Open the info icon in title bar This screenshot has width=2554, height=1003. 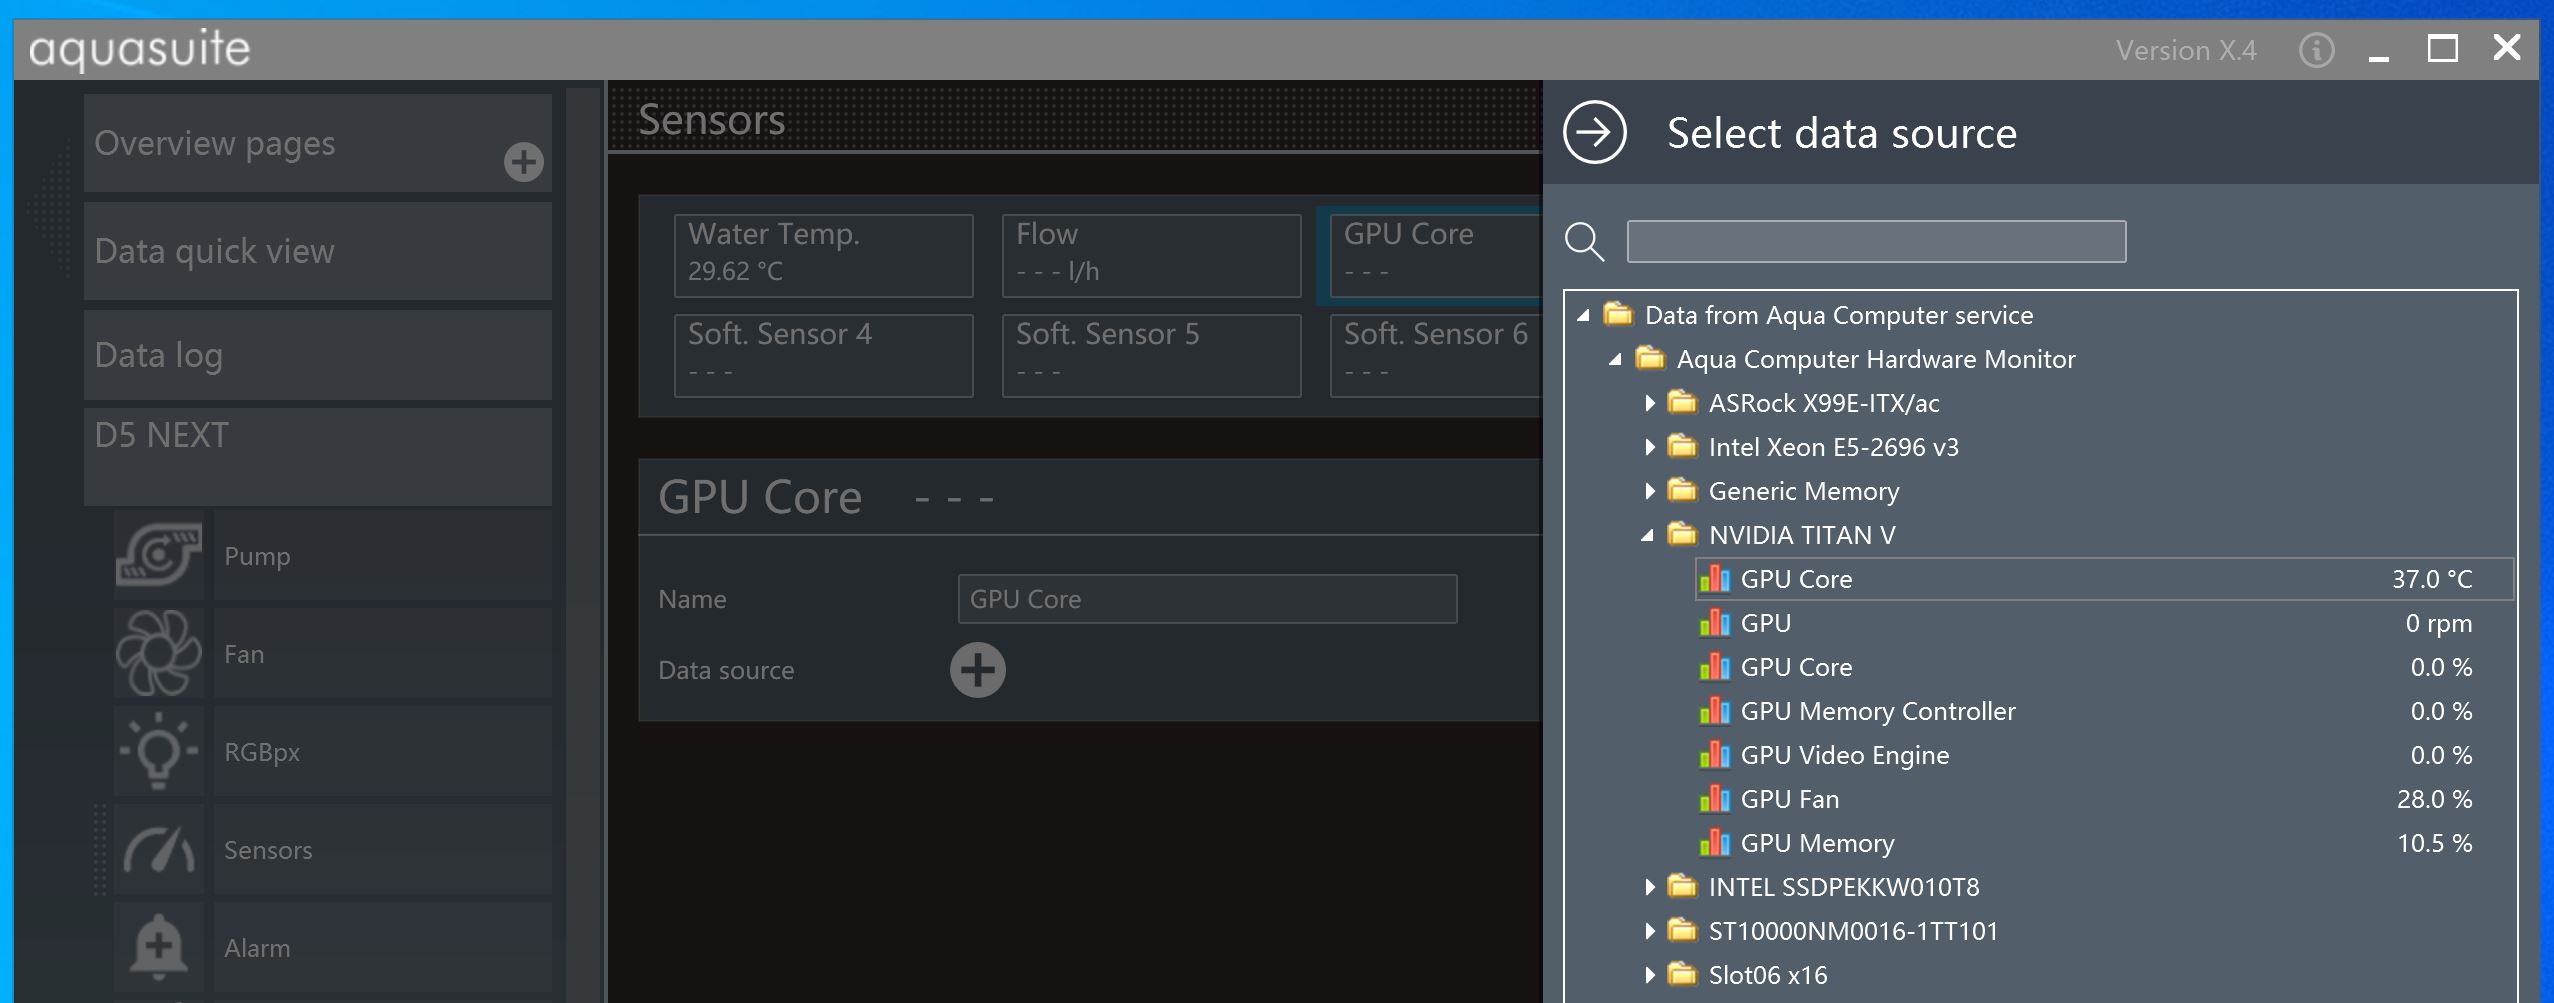click(x=2316, y=50)
